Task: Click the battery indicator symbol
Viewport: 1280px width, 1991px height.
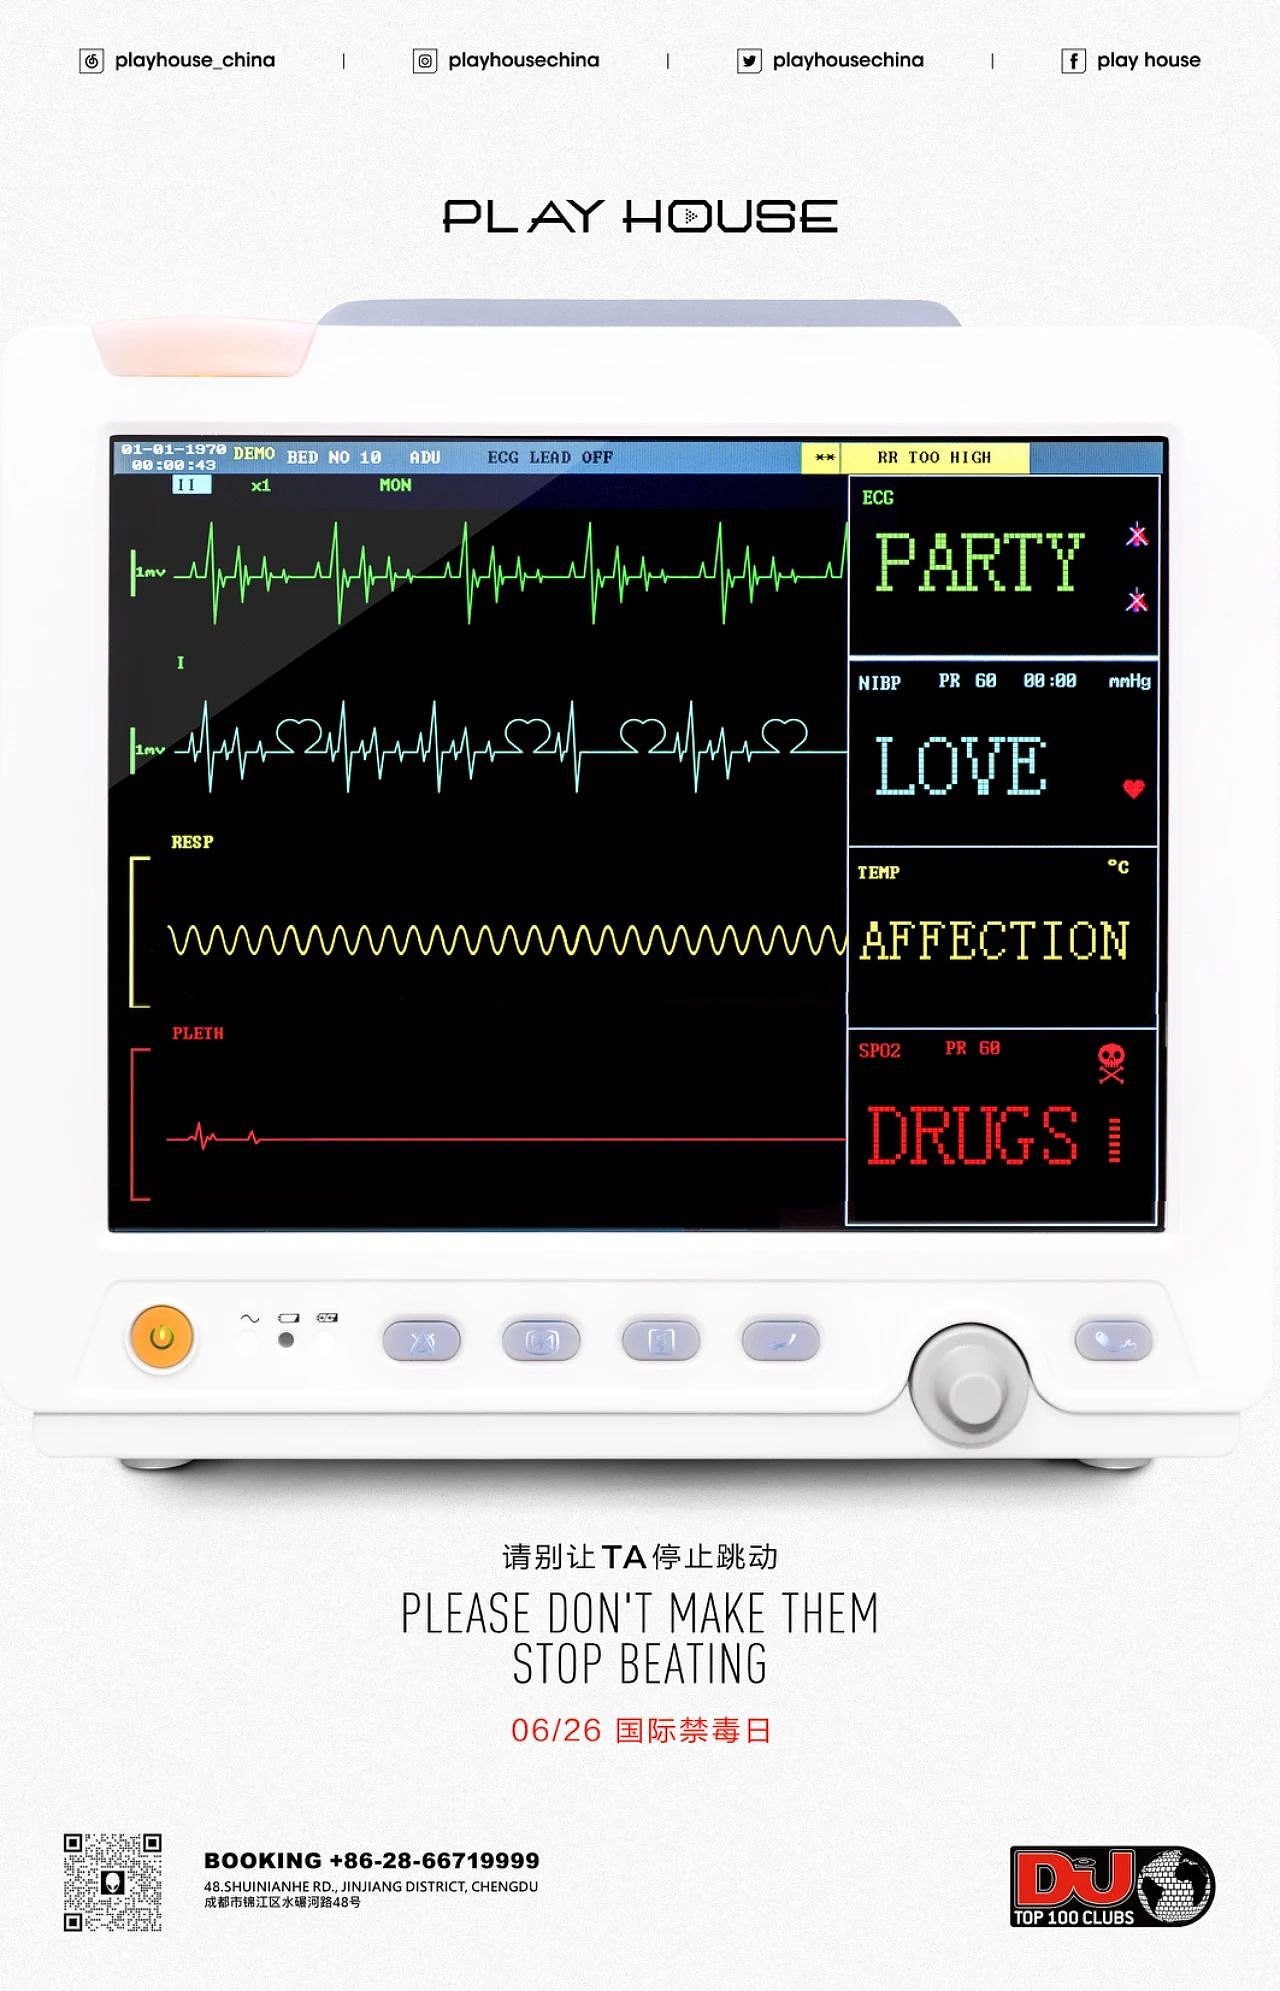Action: pyautogui.click(x=288, y=1318)
